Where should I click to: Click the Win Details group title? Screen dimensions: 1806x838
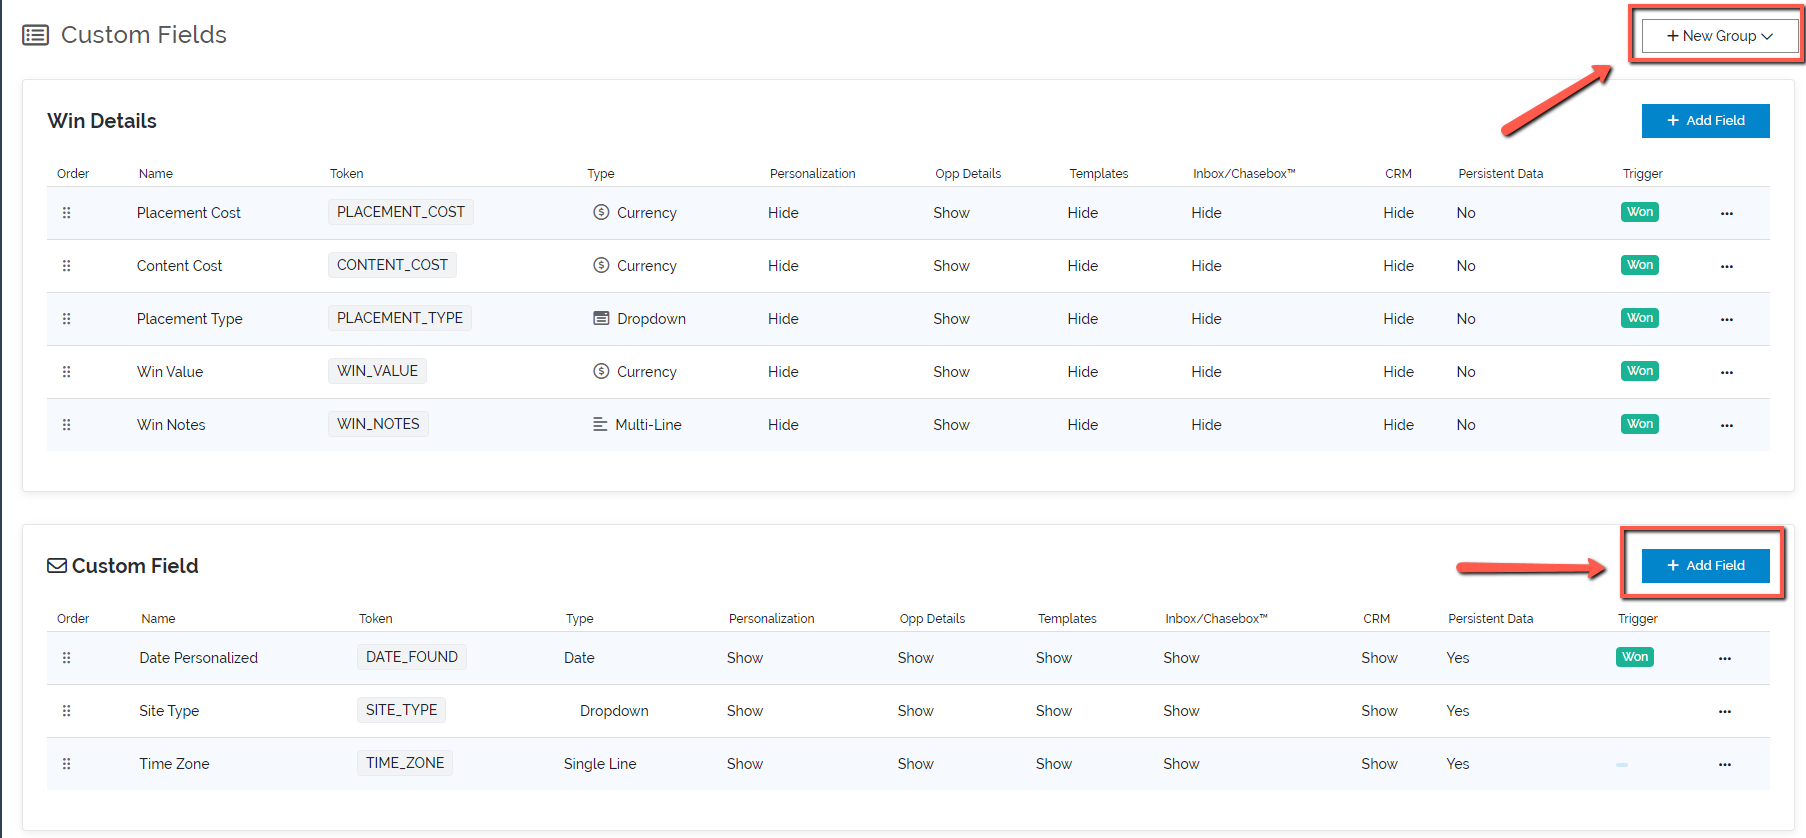click(102, 121)
